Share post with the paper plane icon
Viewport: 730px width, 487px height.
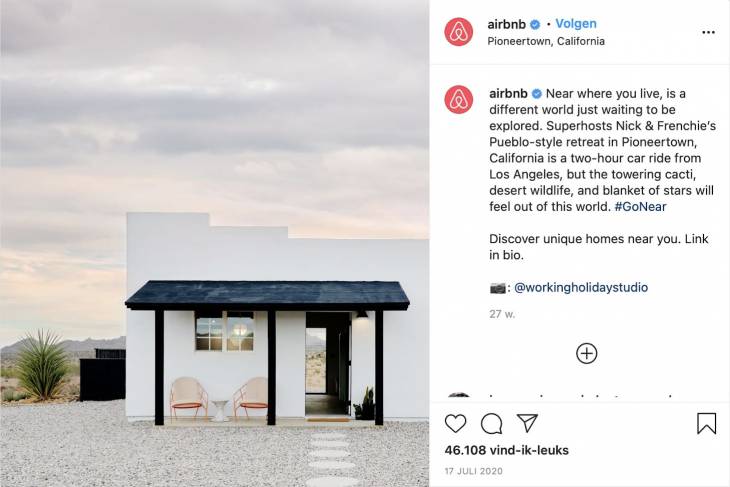(x=527, y=423)
